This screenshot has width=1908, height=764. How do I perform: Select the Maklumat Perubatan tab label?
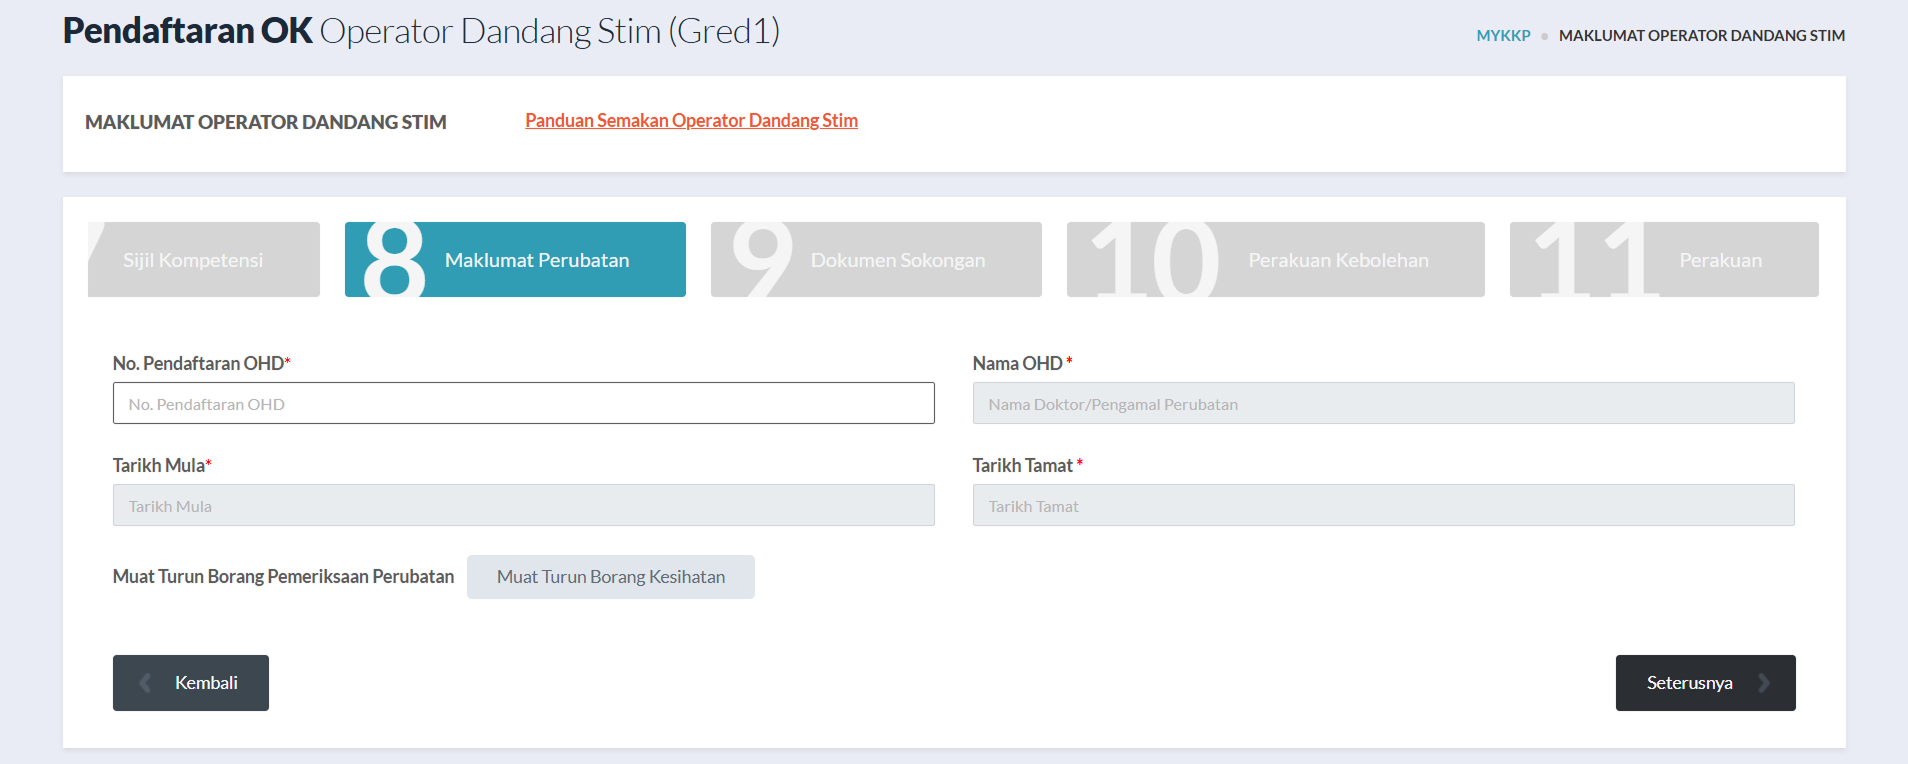537,260
